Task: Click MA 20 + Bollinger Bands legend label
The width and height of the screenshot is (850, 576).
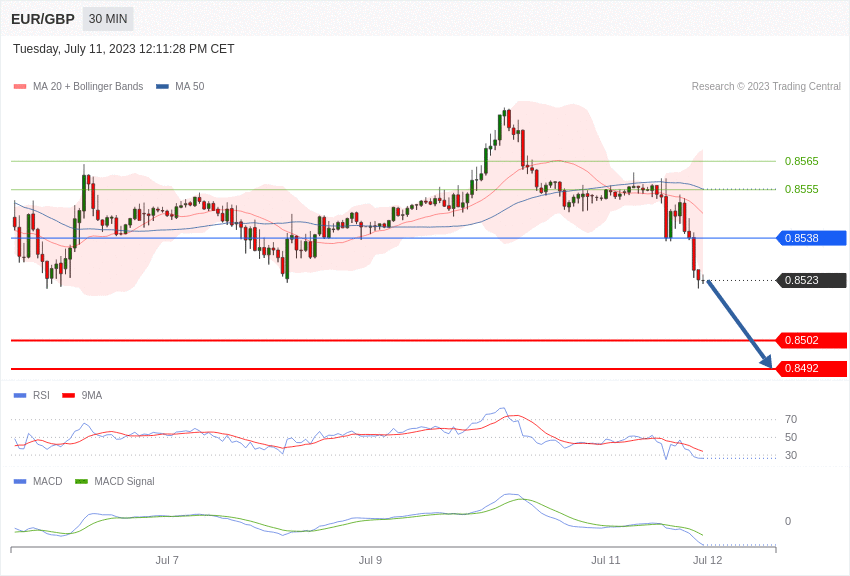Action: 88,87
